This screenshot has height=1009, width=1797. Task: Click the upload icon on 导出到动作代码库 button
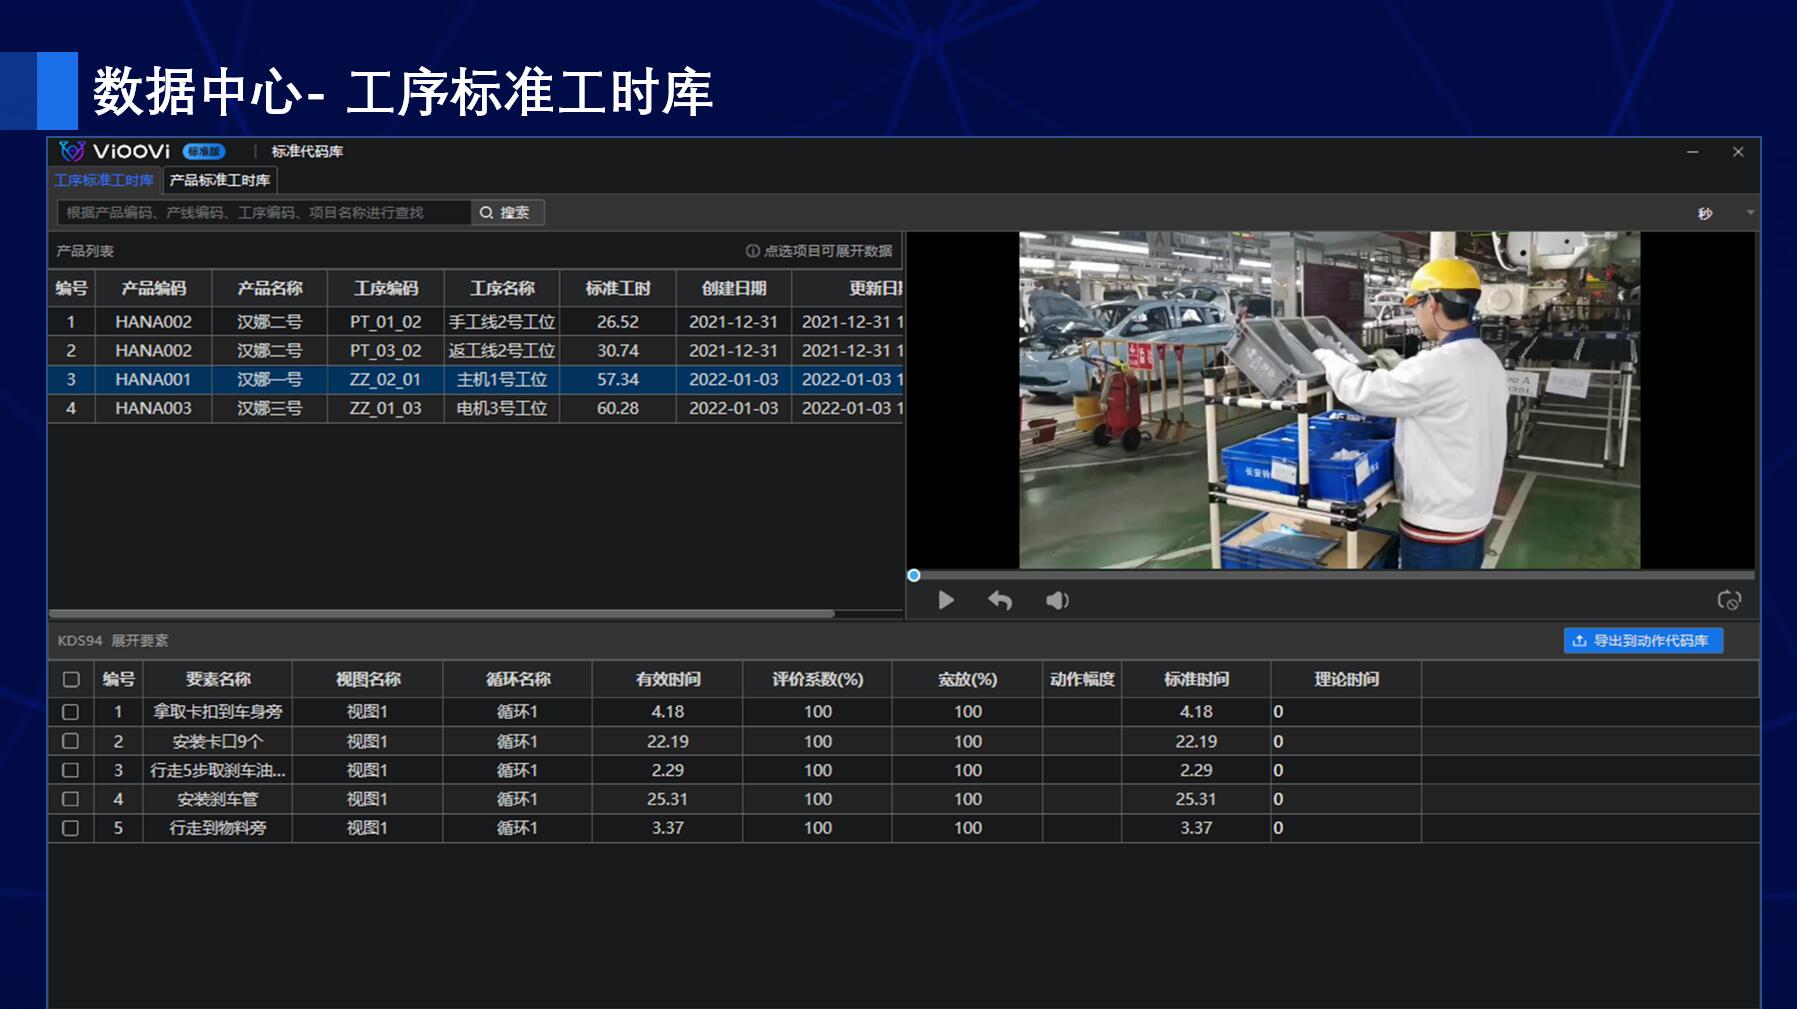click(1580, 640)
